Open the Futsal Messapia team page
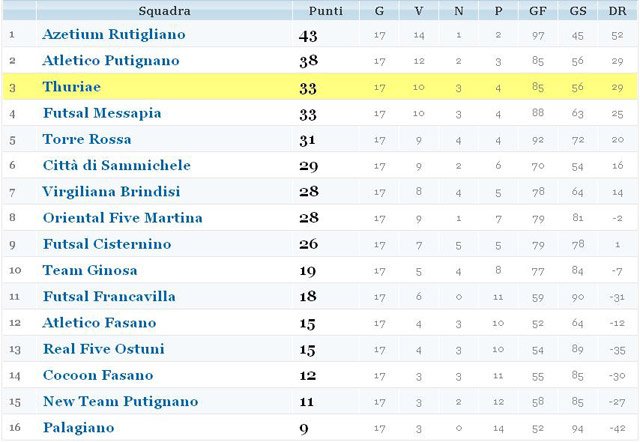 [102, 113]
